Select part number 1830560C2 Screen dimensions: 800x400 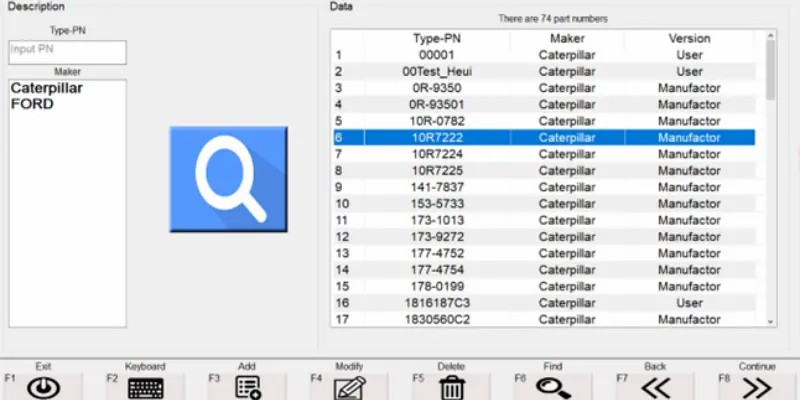[x=544, y=319]
